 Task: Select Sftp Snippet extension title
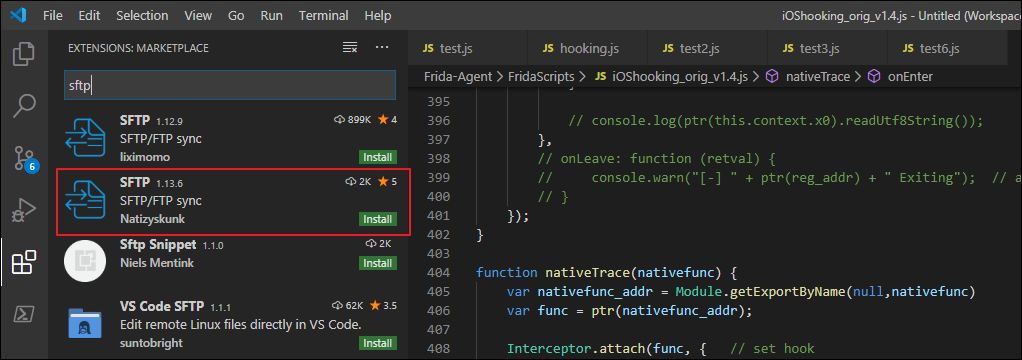coord(158,245)
